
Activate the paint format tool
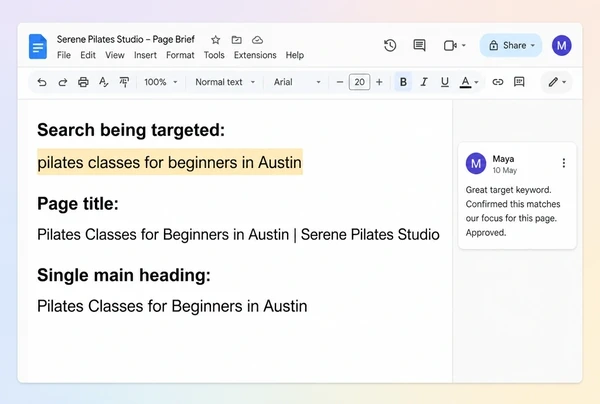point(124,82)
